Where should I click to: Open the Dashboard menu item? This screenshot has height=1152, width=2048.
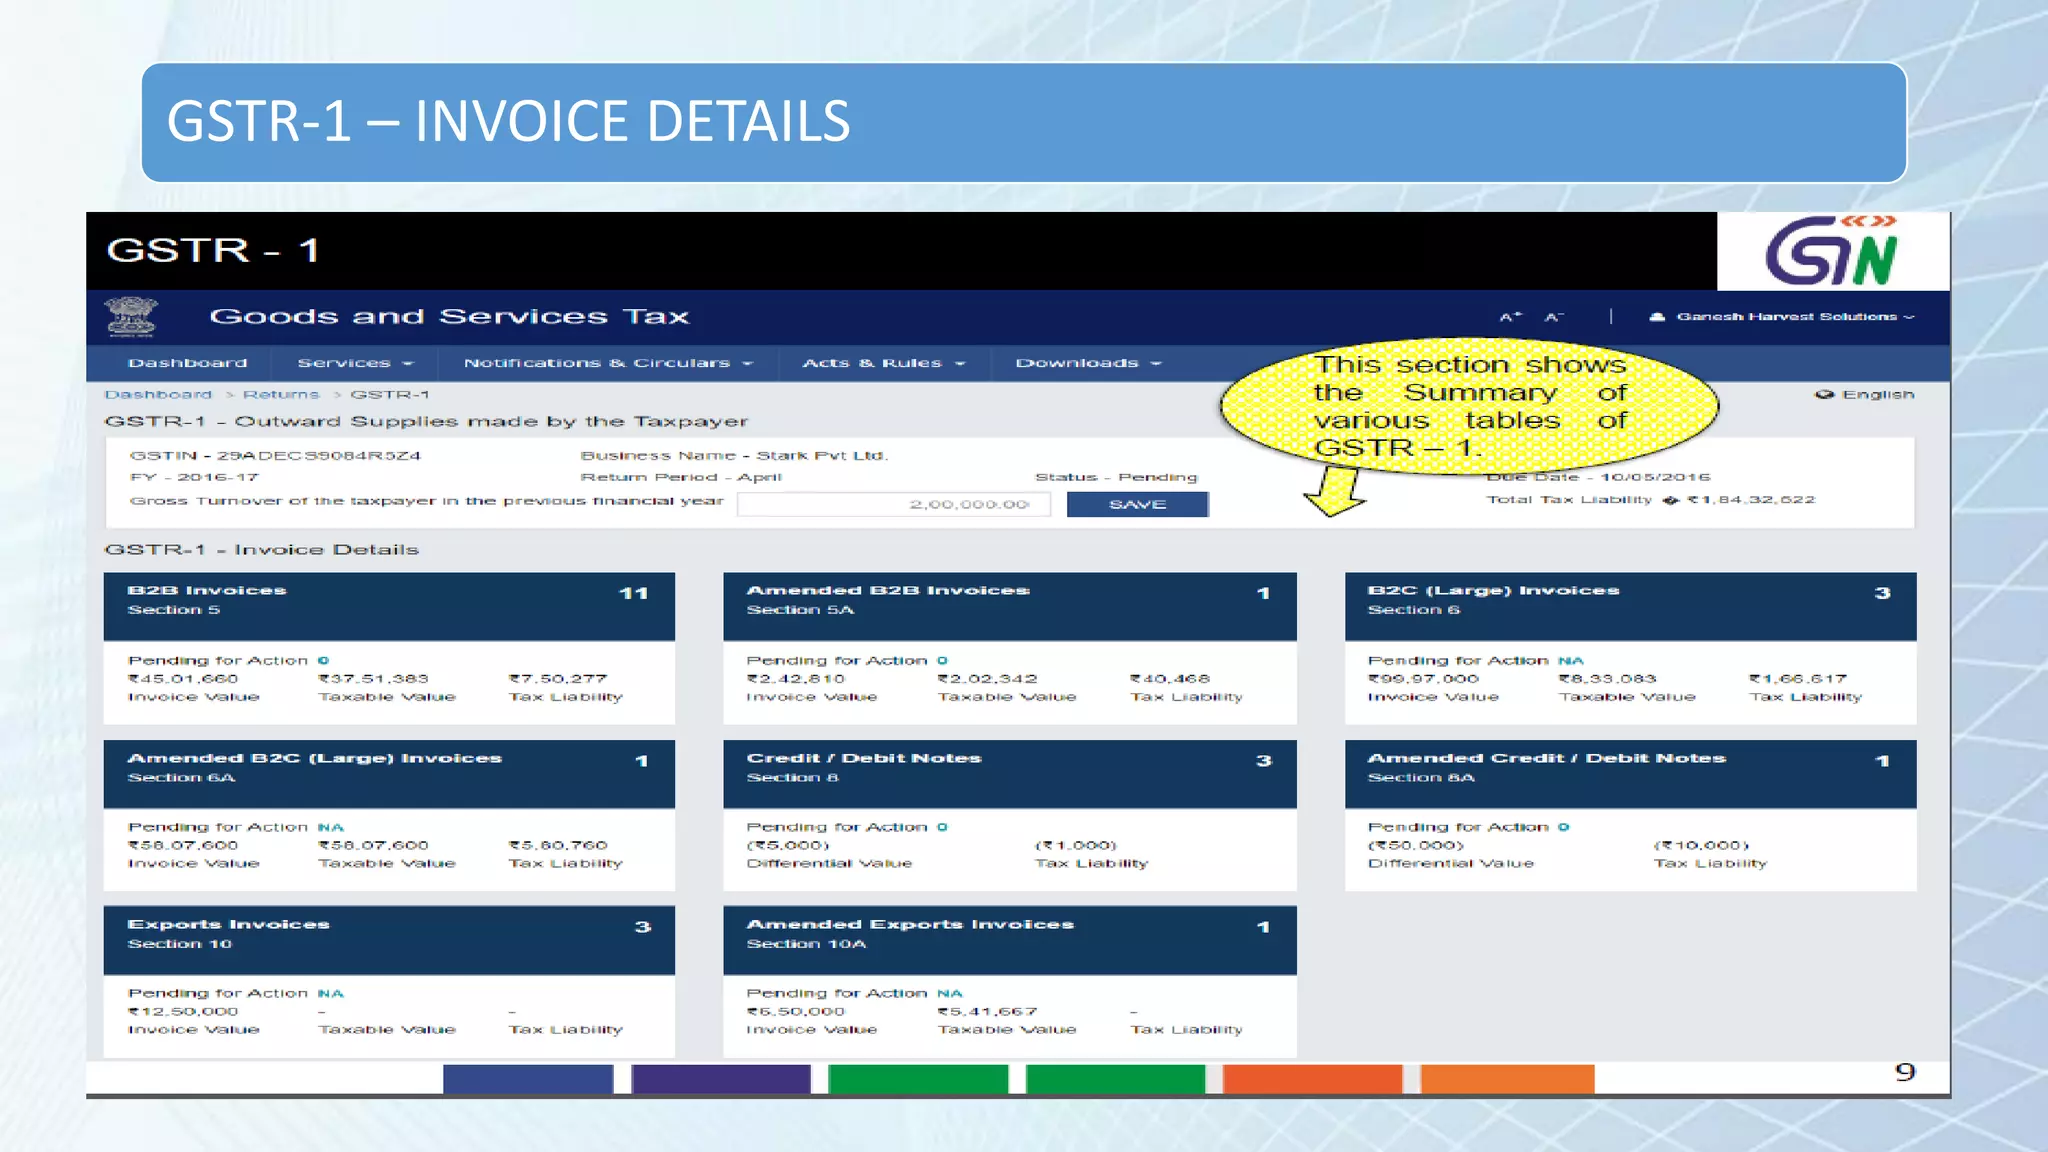pos(187,363)
